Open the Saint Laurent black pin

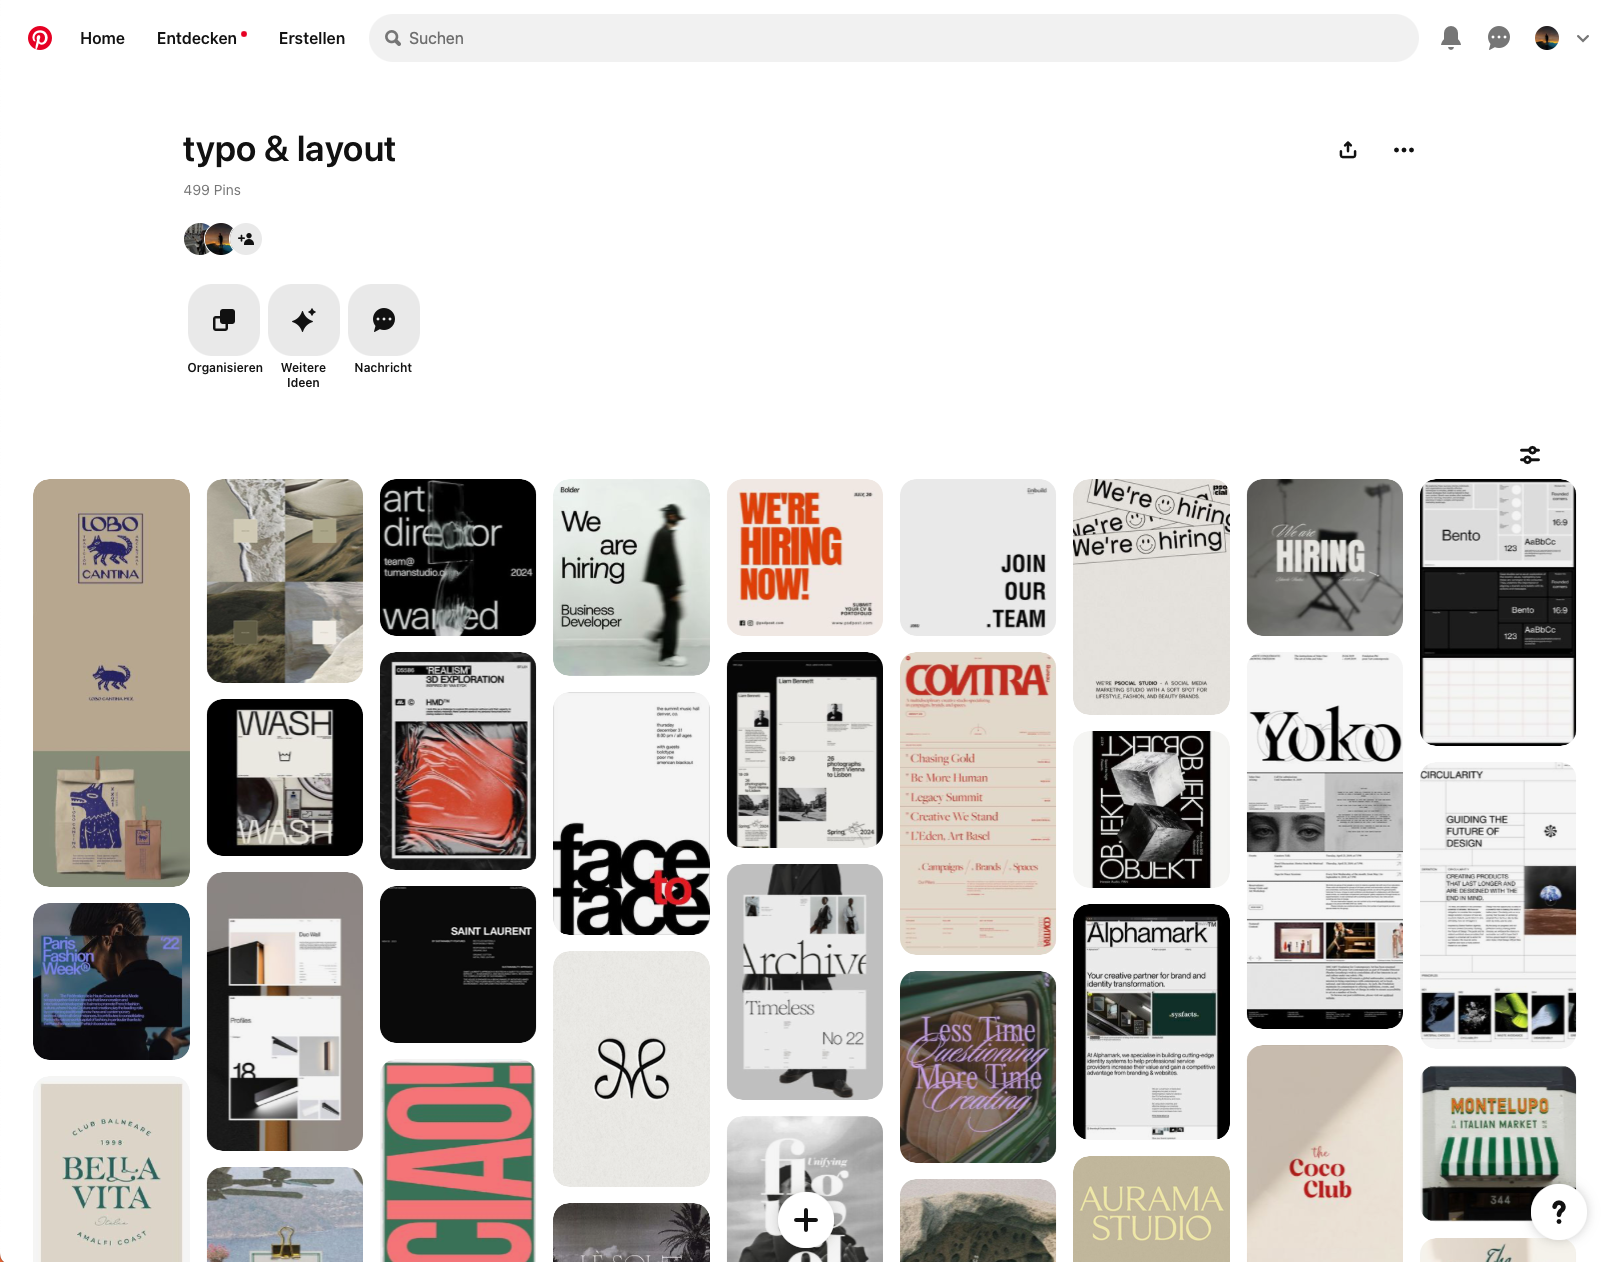[458, 964]
